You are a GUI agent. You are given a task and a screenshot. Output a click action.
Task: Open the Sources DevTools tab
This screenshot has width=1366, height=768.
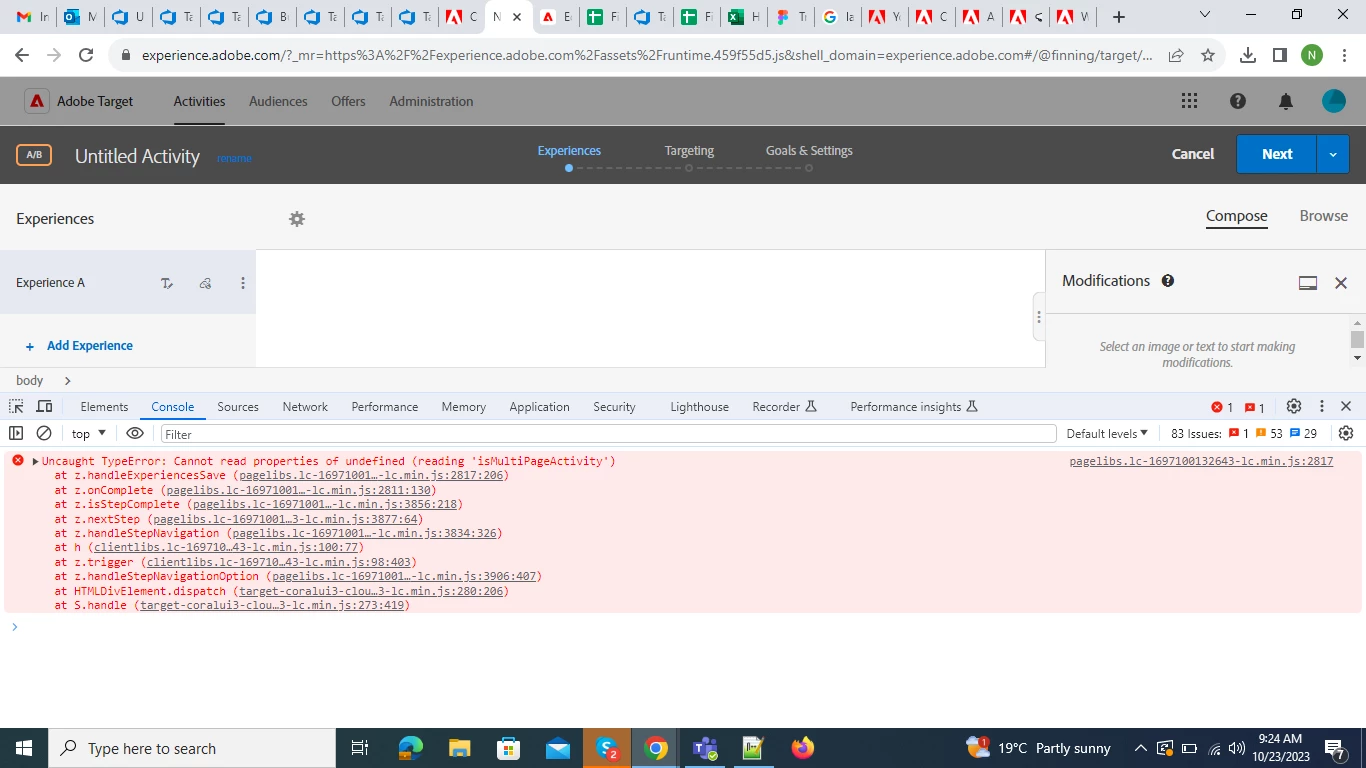pos(238,407)
